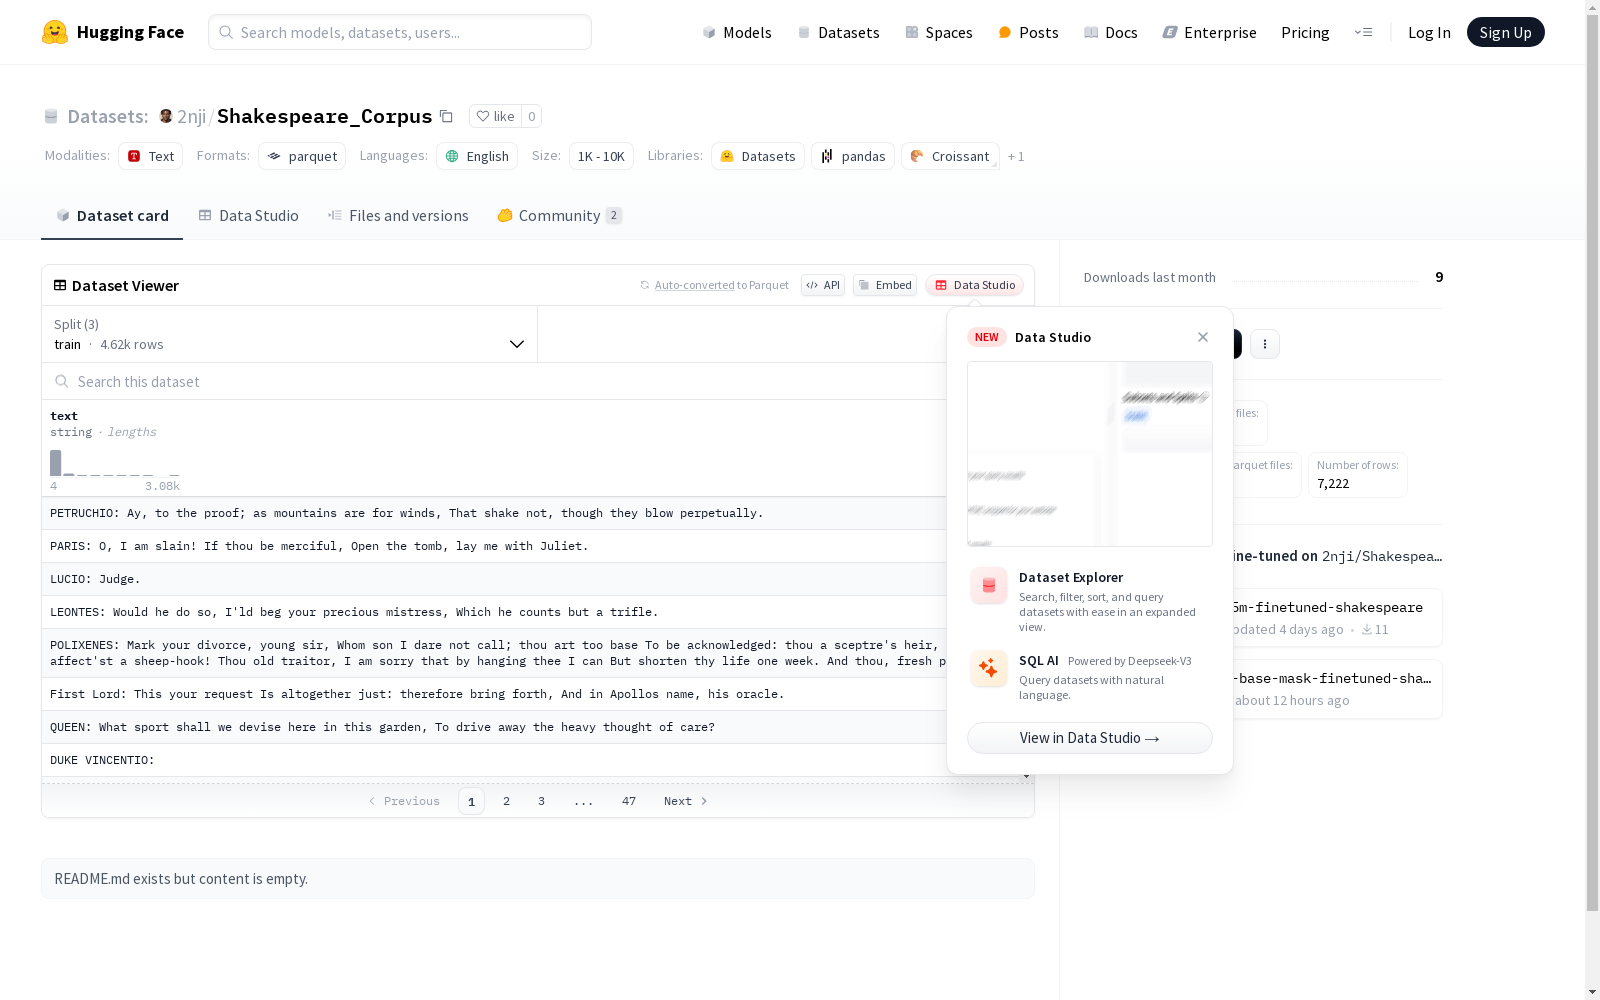Open the Posts nav item

(x=1028, y=32)
